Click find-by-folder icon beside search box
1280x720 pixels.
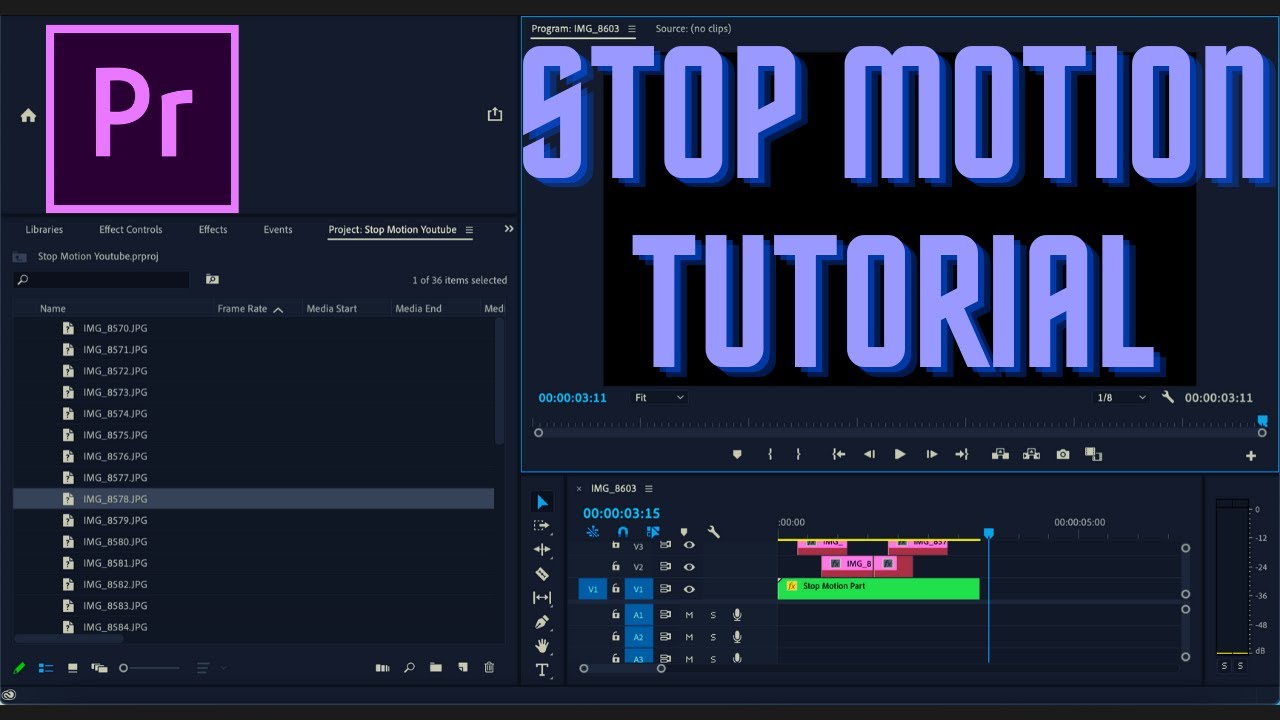coord(212,280)
